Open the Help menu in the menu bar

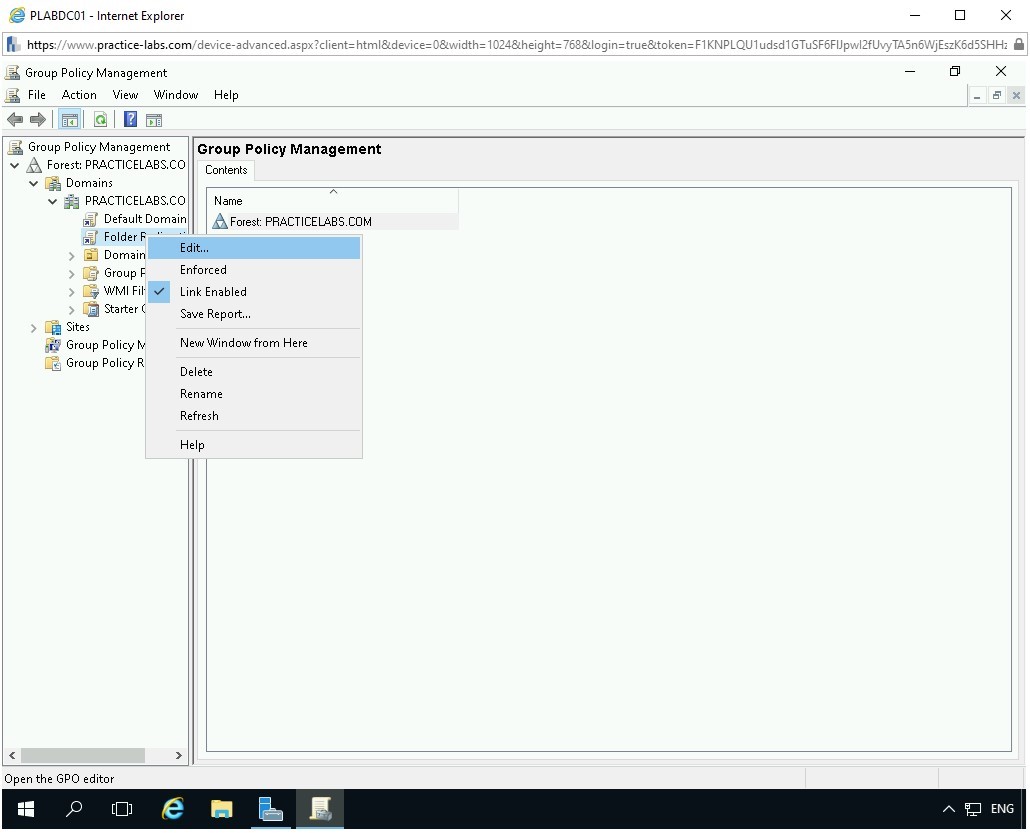(226, 95)
